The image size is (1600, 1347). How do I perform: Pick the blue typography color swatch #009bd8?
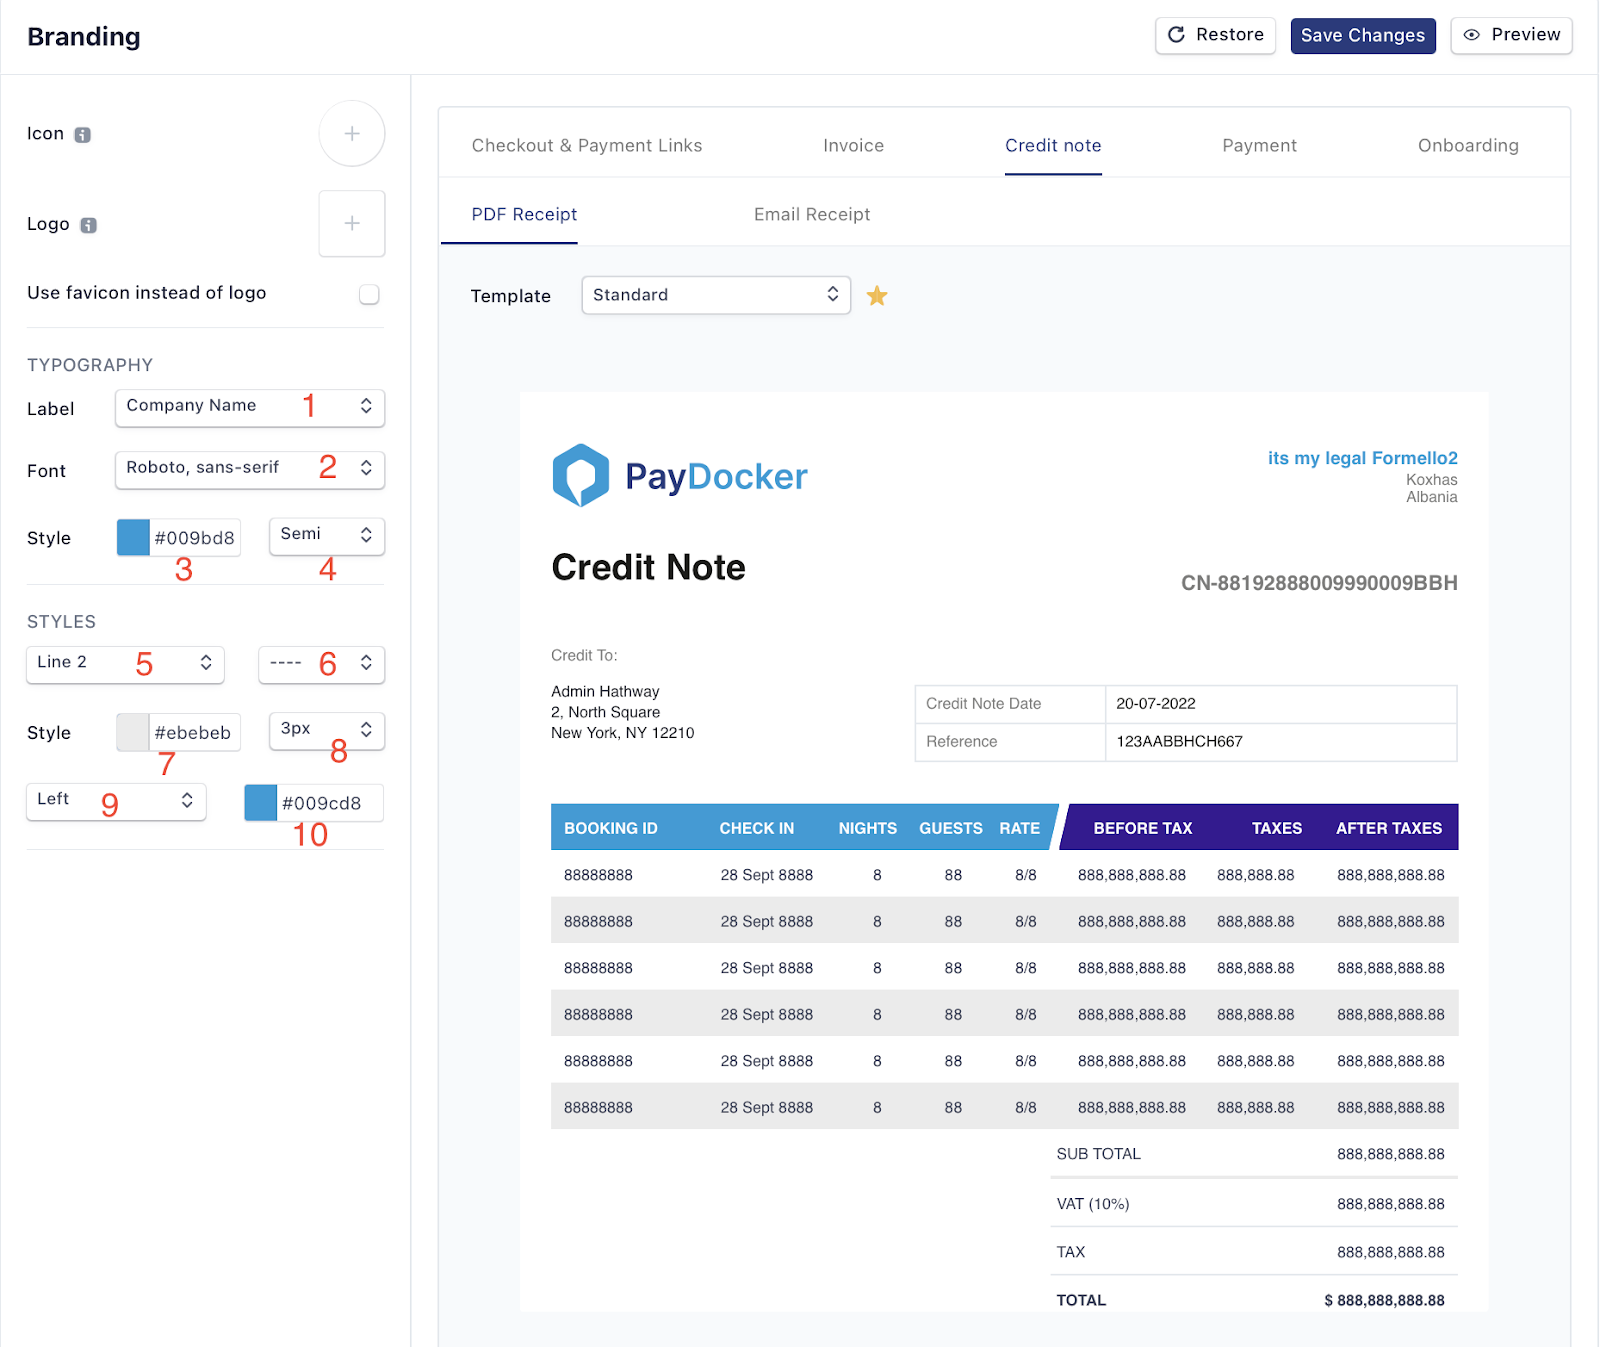click(x=134, y=538)
